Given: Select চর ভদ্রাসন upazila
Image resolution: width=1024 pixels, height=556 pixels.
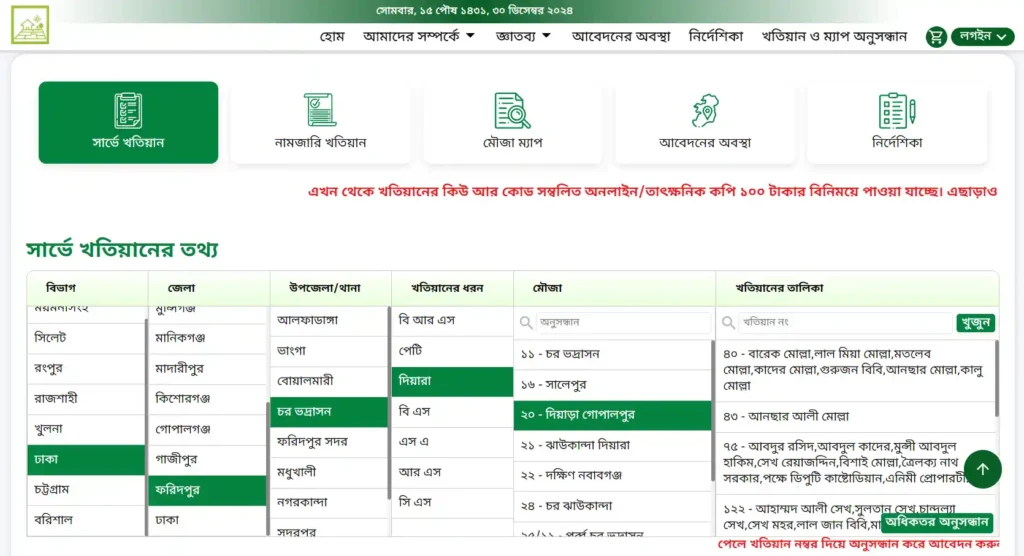Looking at the screenshot, I should pyautogui.click(x=329, y=412).
